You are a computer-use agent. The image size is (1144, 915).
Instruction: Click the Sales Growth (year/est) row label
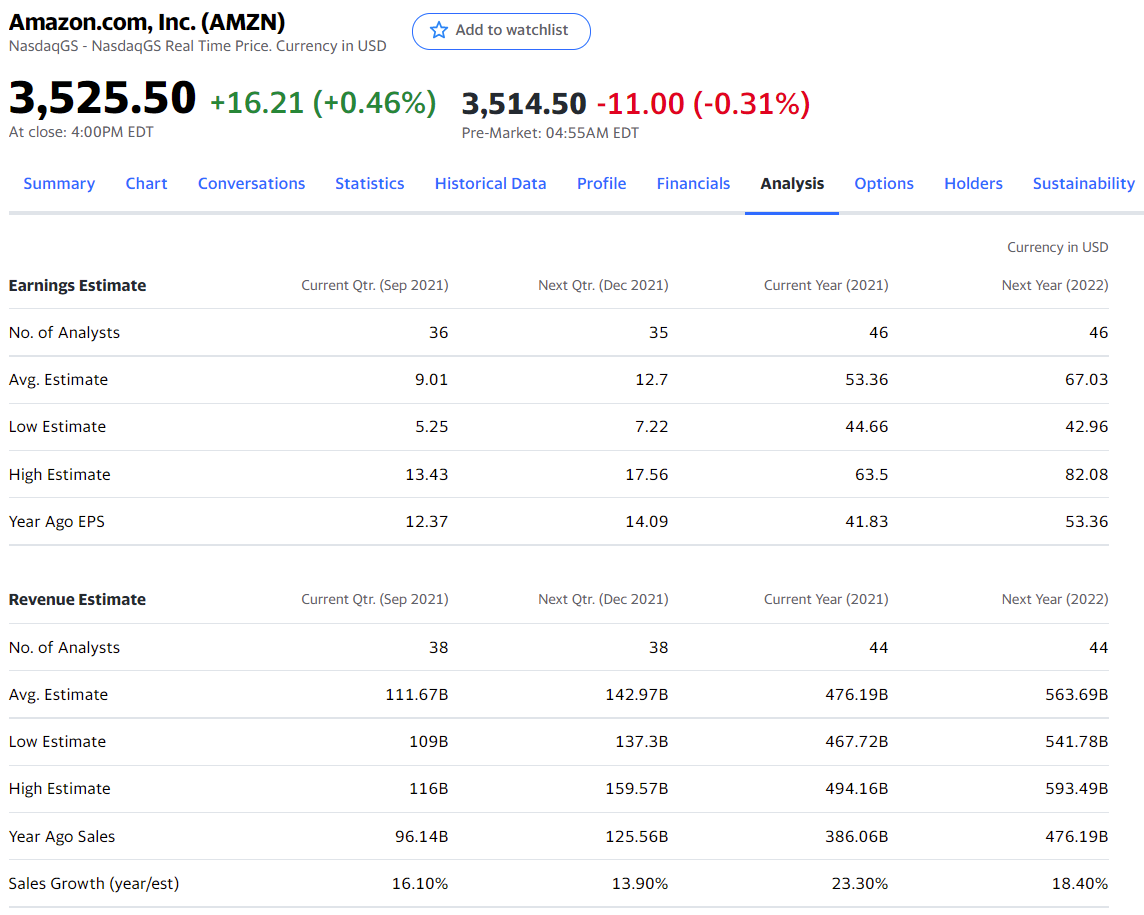tap(94, 884)
